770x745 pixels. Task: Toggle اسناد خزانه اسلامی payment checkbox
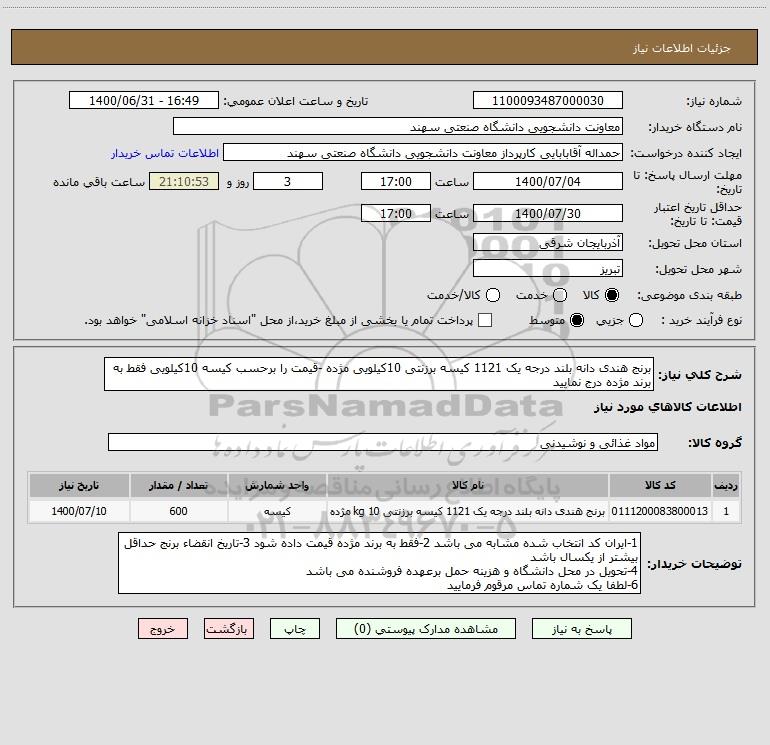click(485, 320)
